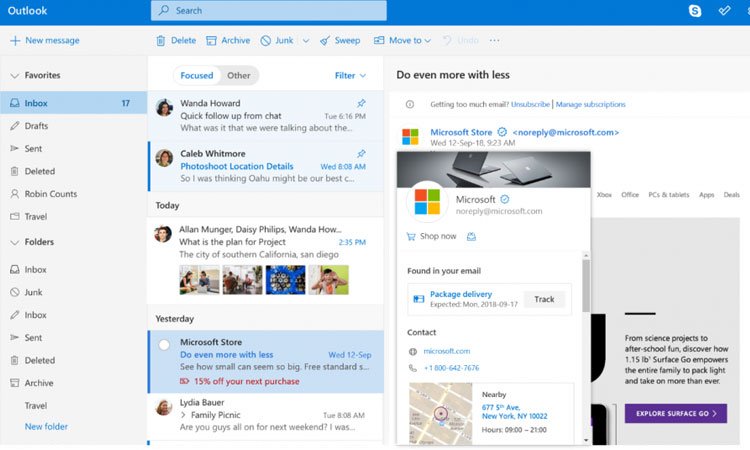Viewport: 750px width, 450px height.
Task: Open the Filter dropdown
Action: 350,75
